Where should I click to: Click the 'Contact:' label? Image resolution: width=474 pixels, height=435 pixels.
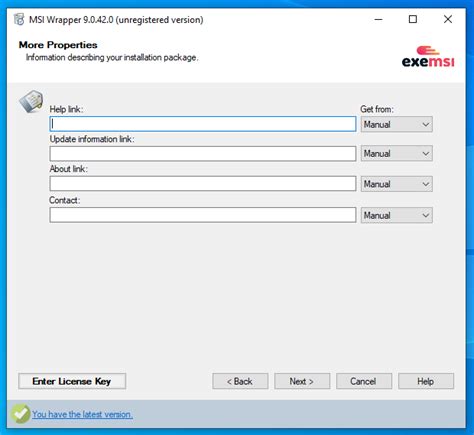click(65, 200)
